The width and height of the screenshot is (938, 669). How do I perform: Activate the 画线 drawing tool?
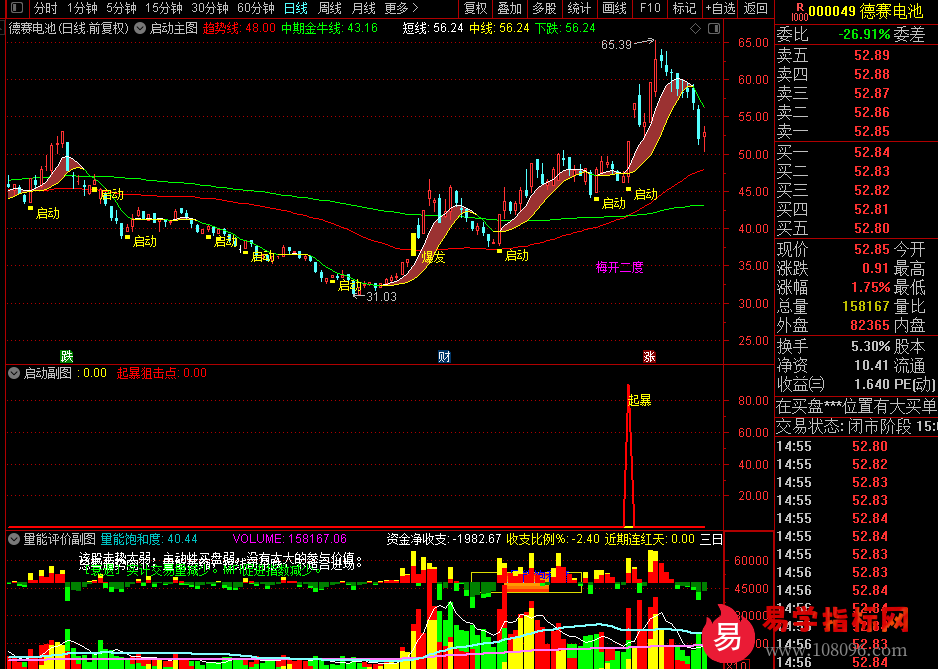point(614,8)
